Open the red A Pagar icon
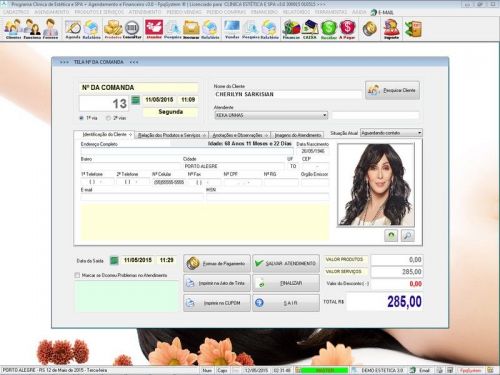The height and width of the screenshot is (375, 500). click(x=347, y=29)
